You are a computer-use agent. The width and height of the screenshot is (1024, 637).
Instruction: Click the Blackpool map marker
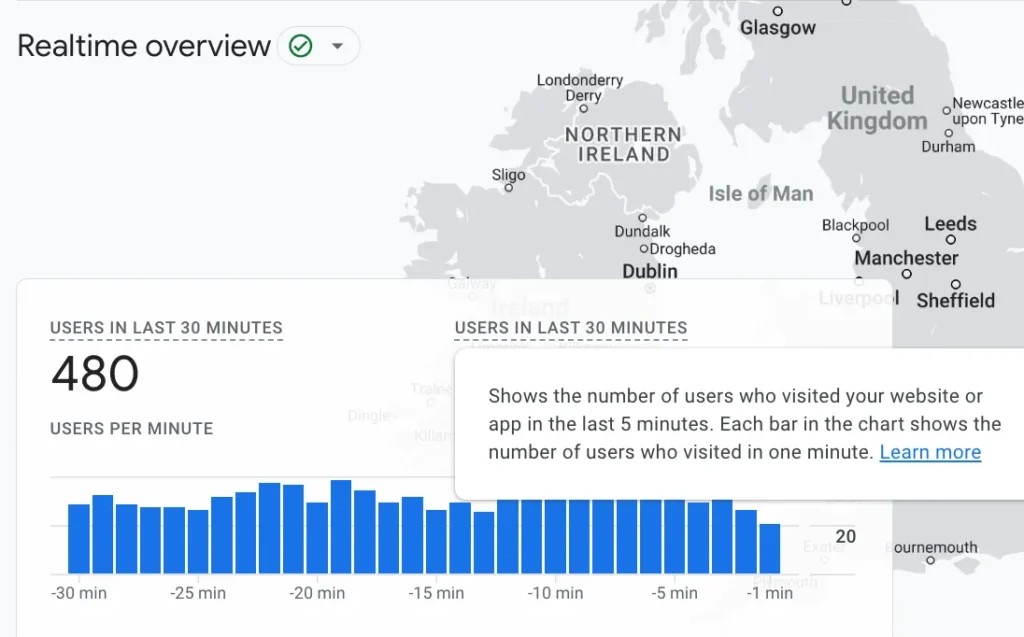click(856, 240)
